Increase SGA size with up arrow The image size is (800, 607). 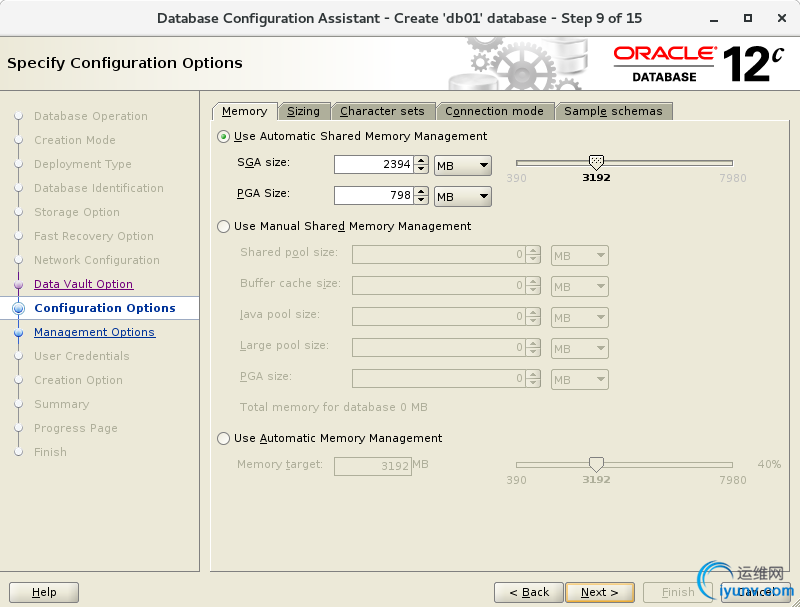tap(421, 160)
